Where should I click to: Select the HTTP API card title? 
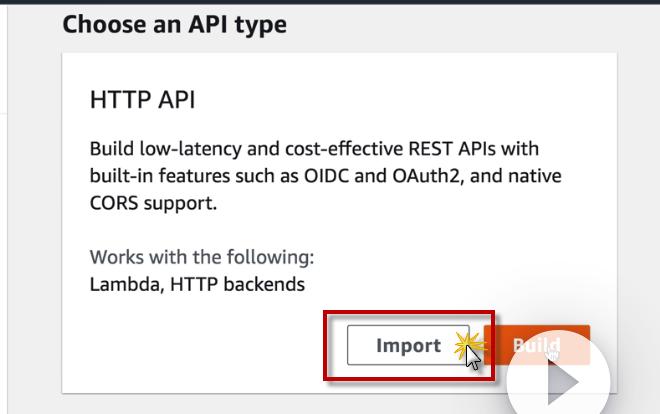pyautogui.click(x=143, y=100)
